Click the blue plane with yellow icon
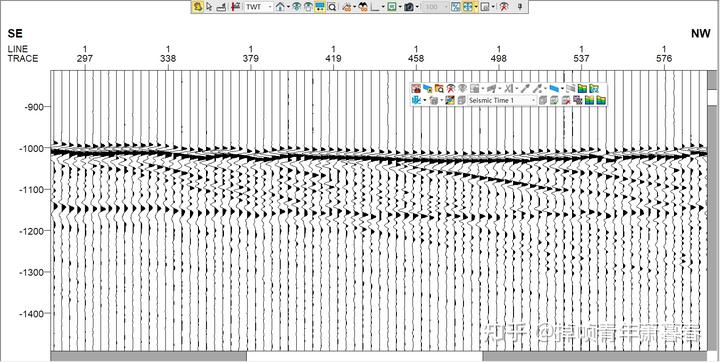 coord(428,88)
